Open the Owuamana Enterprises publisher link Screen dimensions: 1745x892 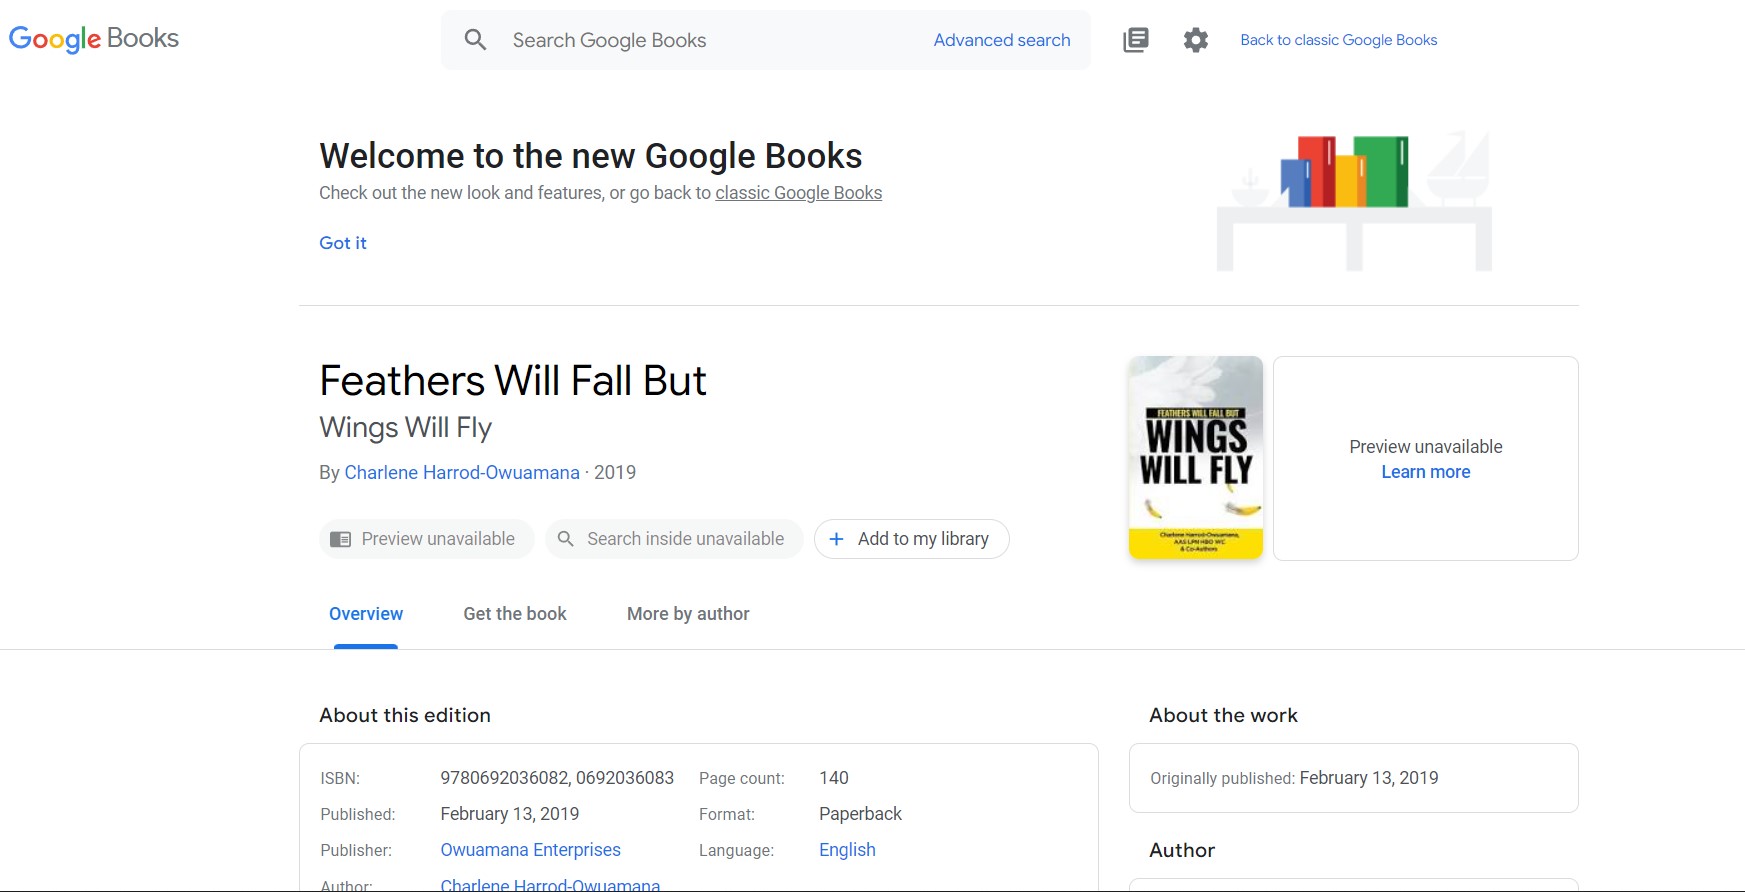point(530,850)
